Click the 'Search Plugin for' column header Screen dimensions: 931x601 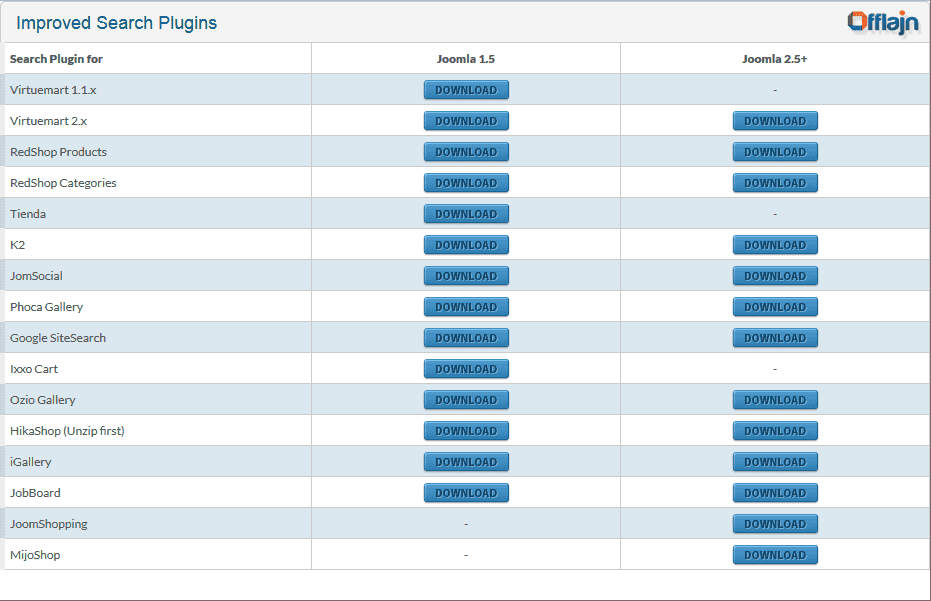56,59
